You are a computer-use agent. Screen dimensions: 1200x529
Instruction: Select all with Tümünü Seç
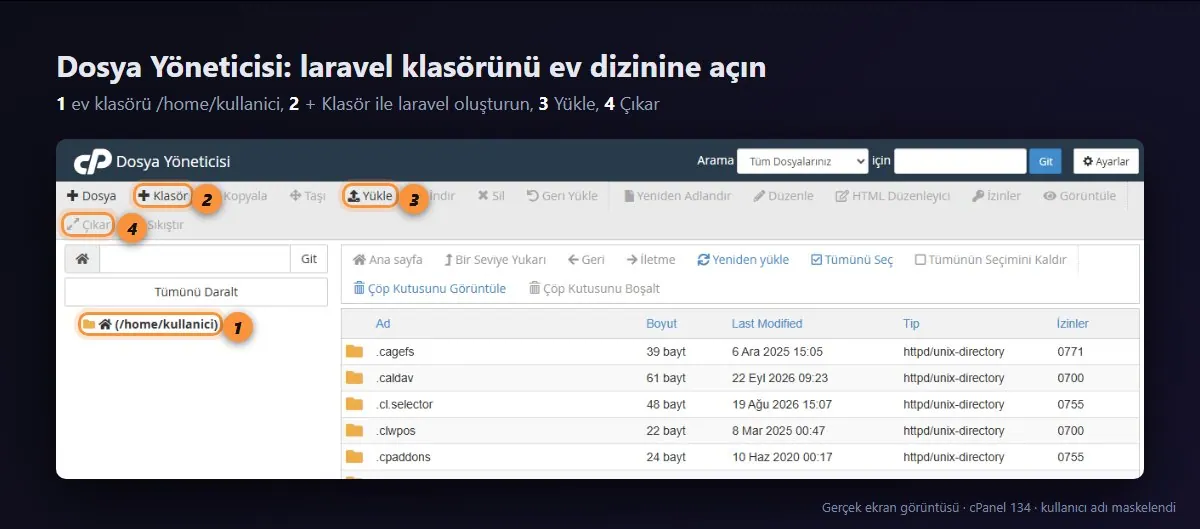pyautogui.click(x=852, y=259)
